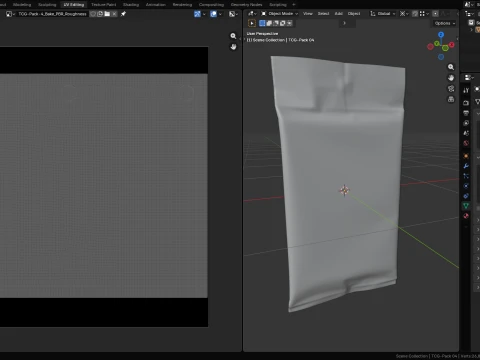The width and height of the screenshot is (480, 360).
Task: Click the pan hand gizmo in UV editor
Action: 233,47
